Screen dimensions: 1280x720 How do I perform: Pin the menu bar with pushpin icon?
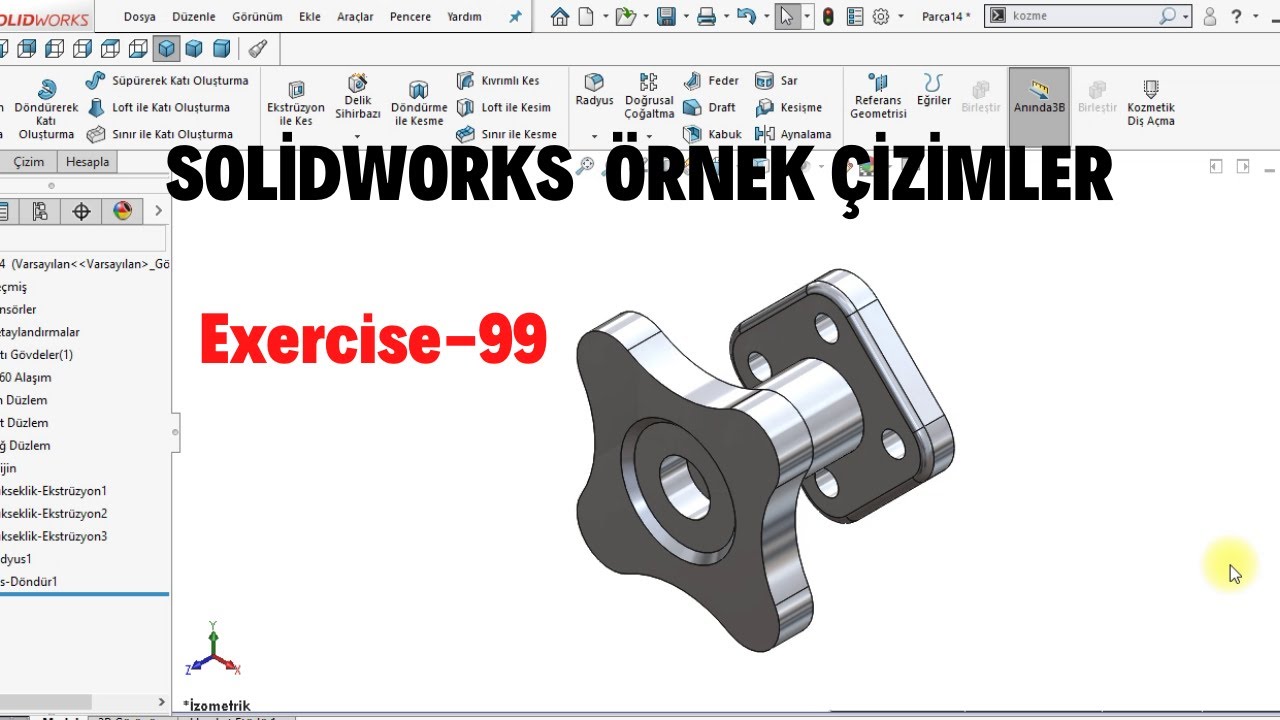click(515, 17)
